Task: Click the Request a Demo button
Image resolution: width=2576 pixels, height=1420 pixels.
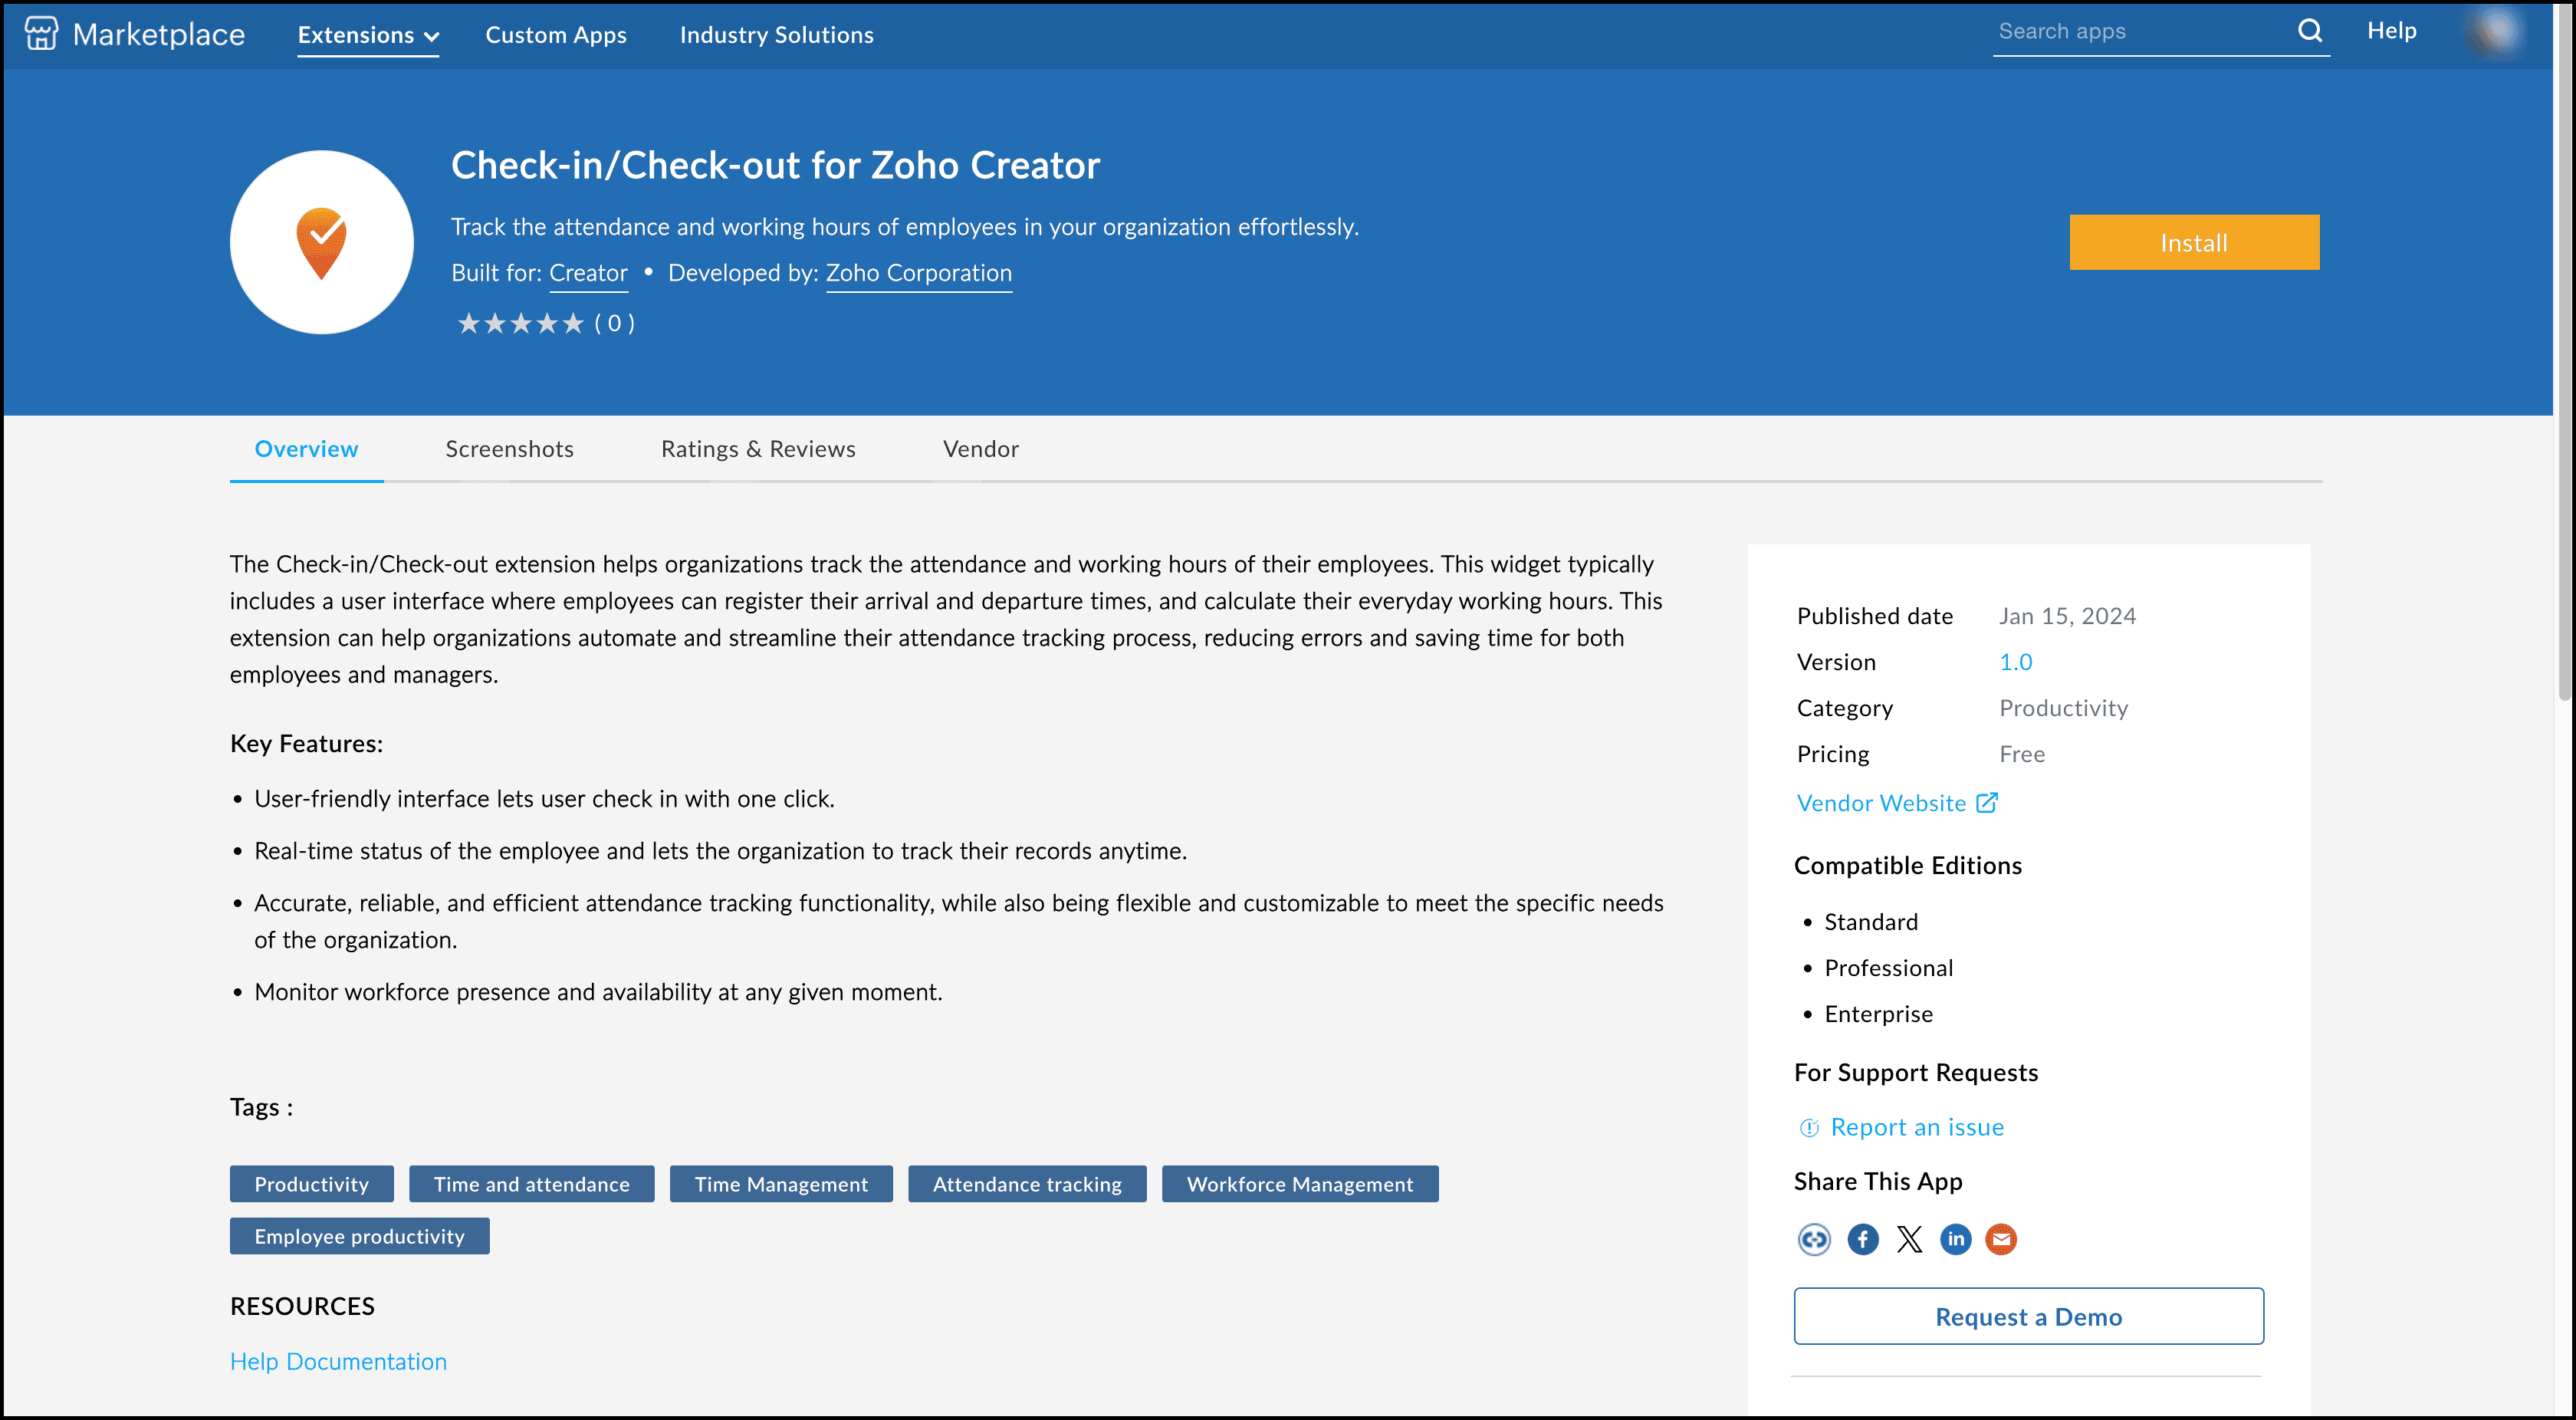Action: (x=2028, y=1316)
